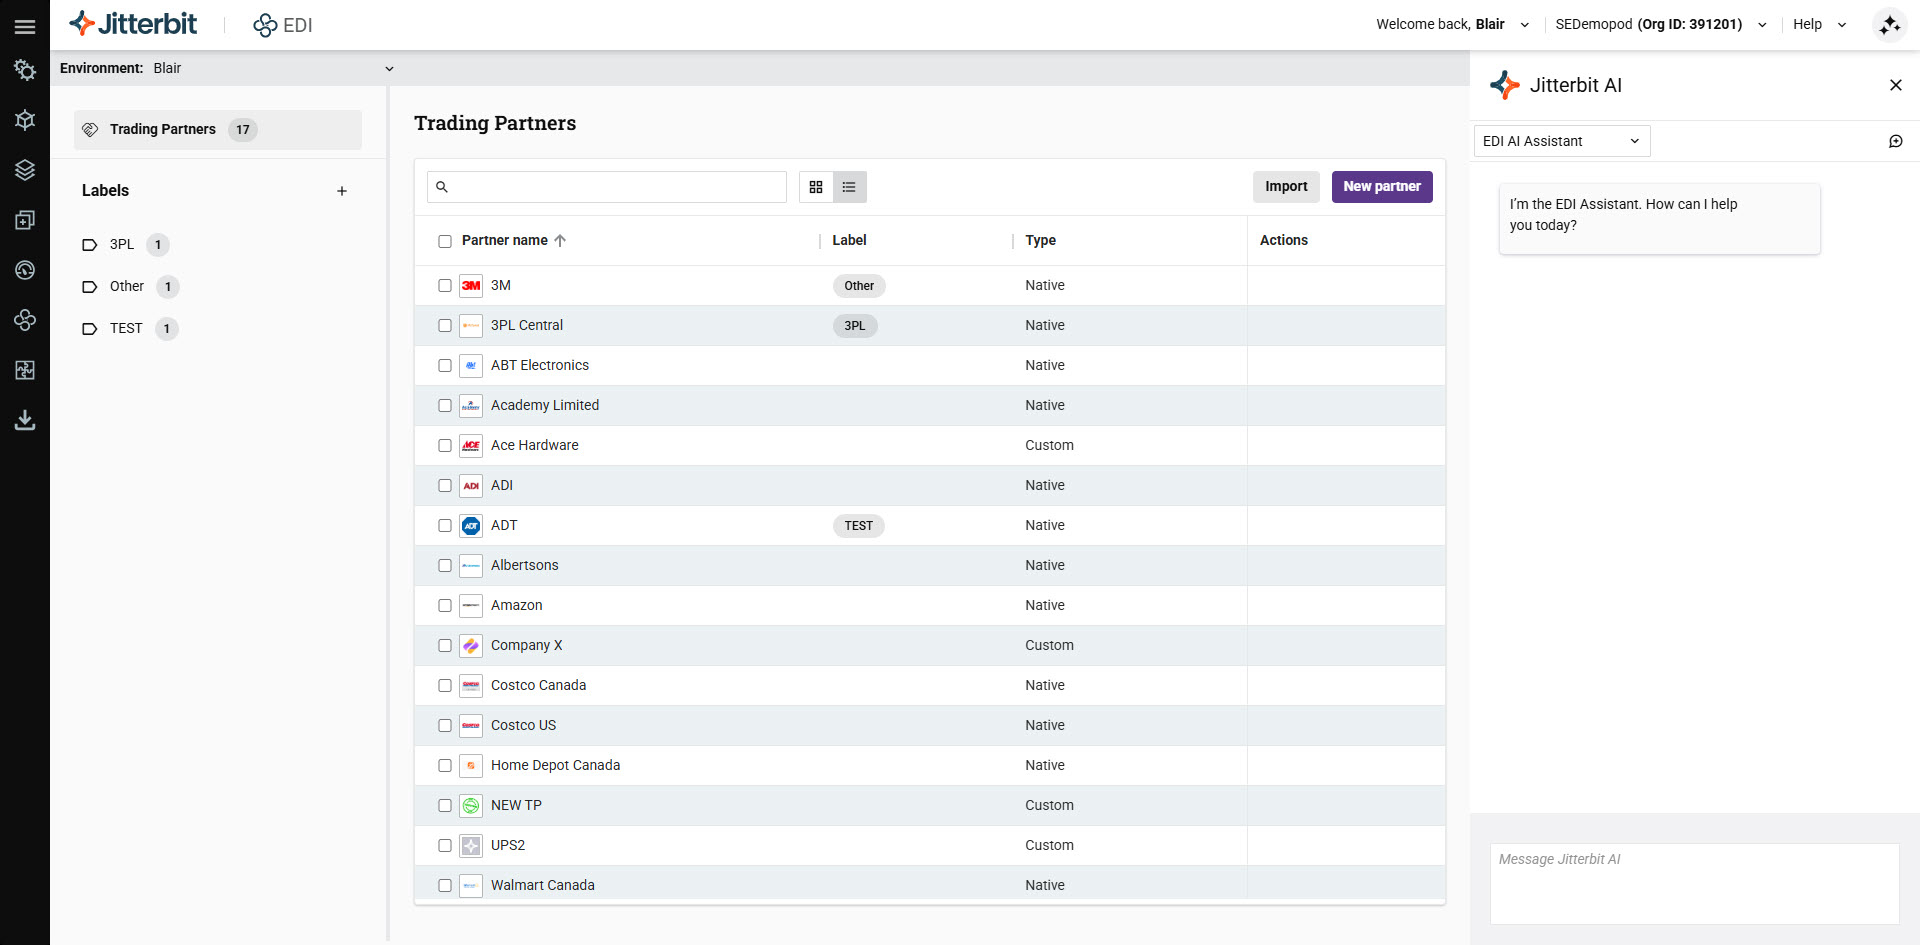
Task: Click the New partner button
Action: [1382, 187]
